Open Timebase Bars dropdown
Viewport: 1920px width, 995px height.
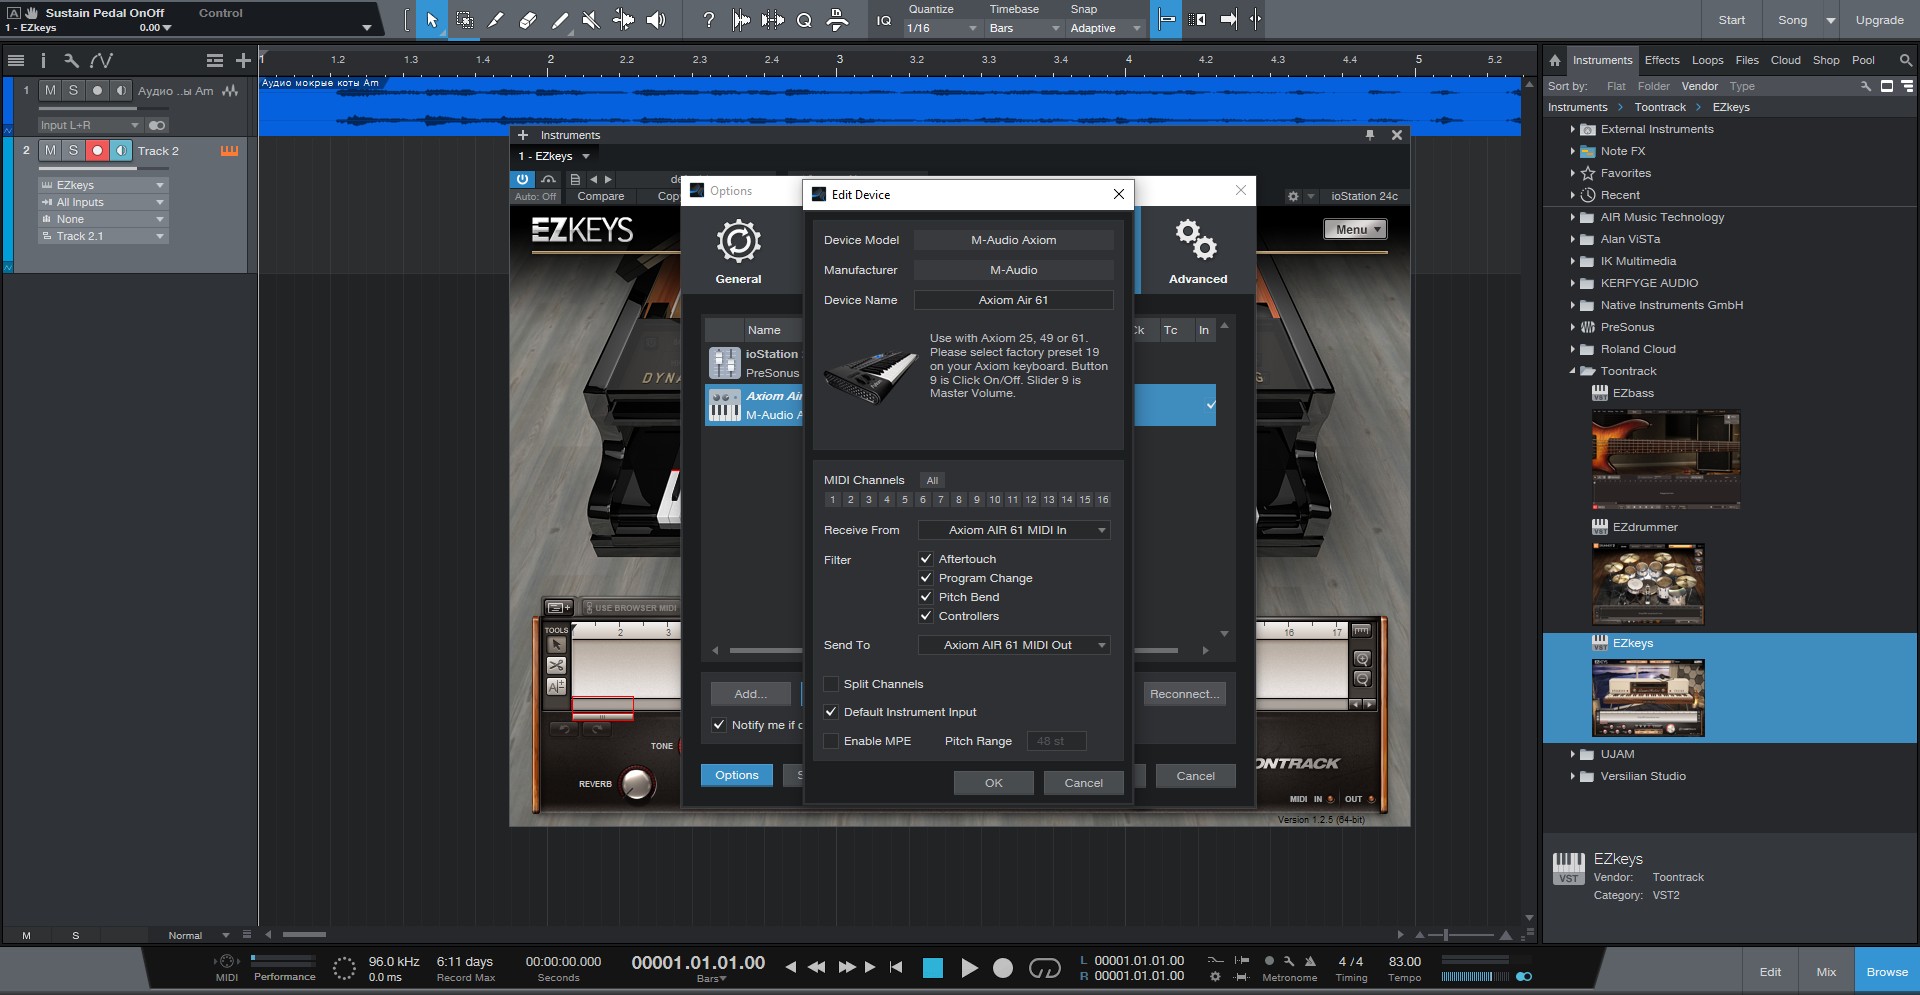[1024, 28]
